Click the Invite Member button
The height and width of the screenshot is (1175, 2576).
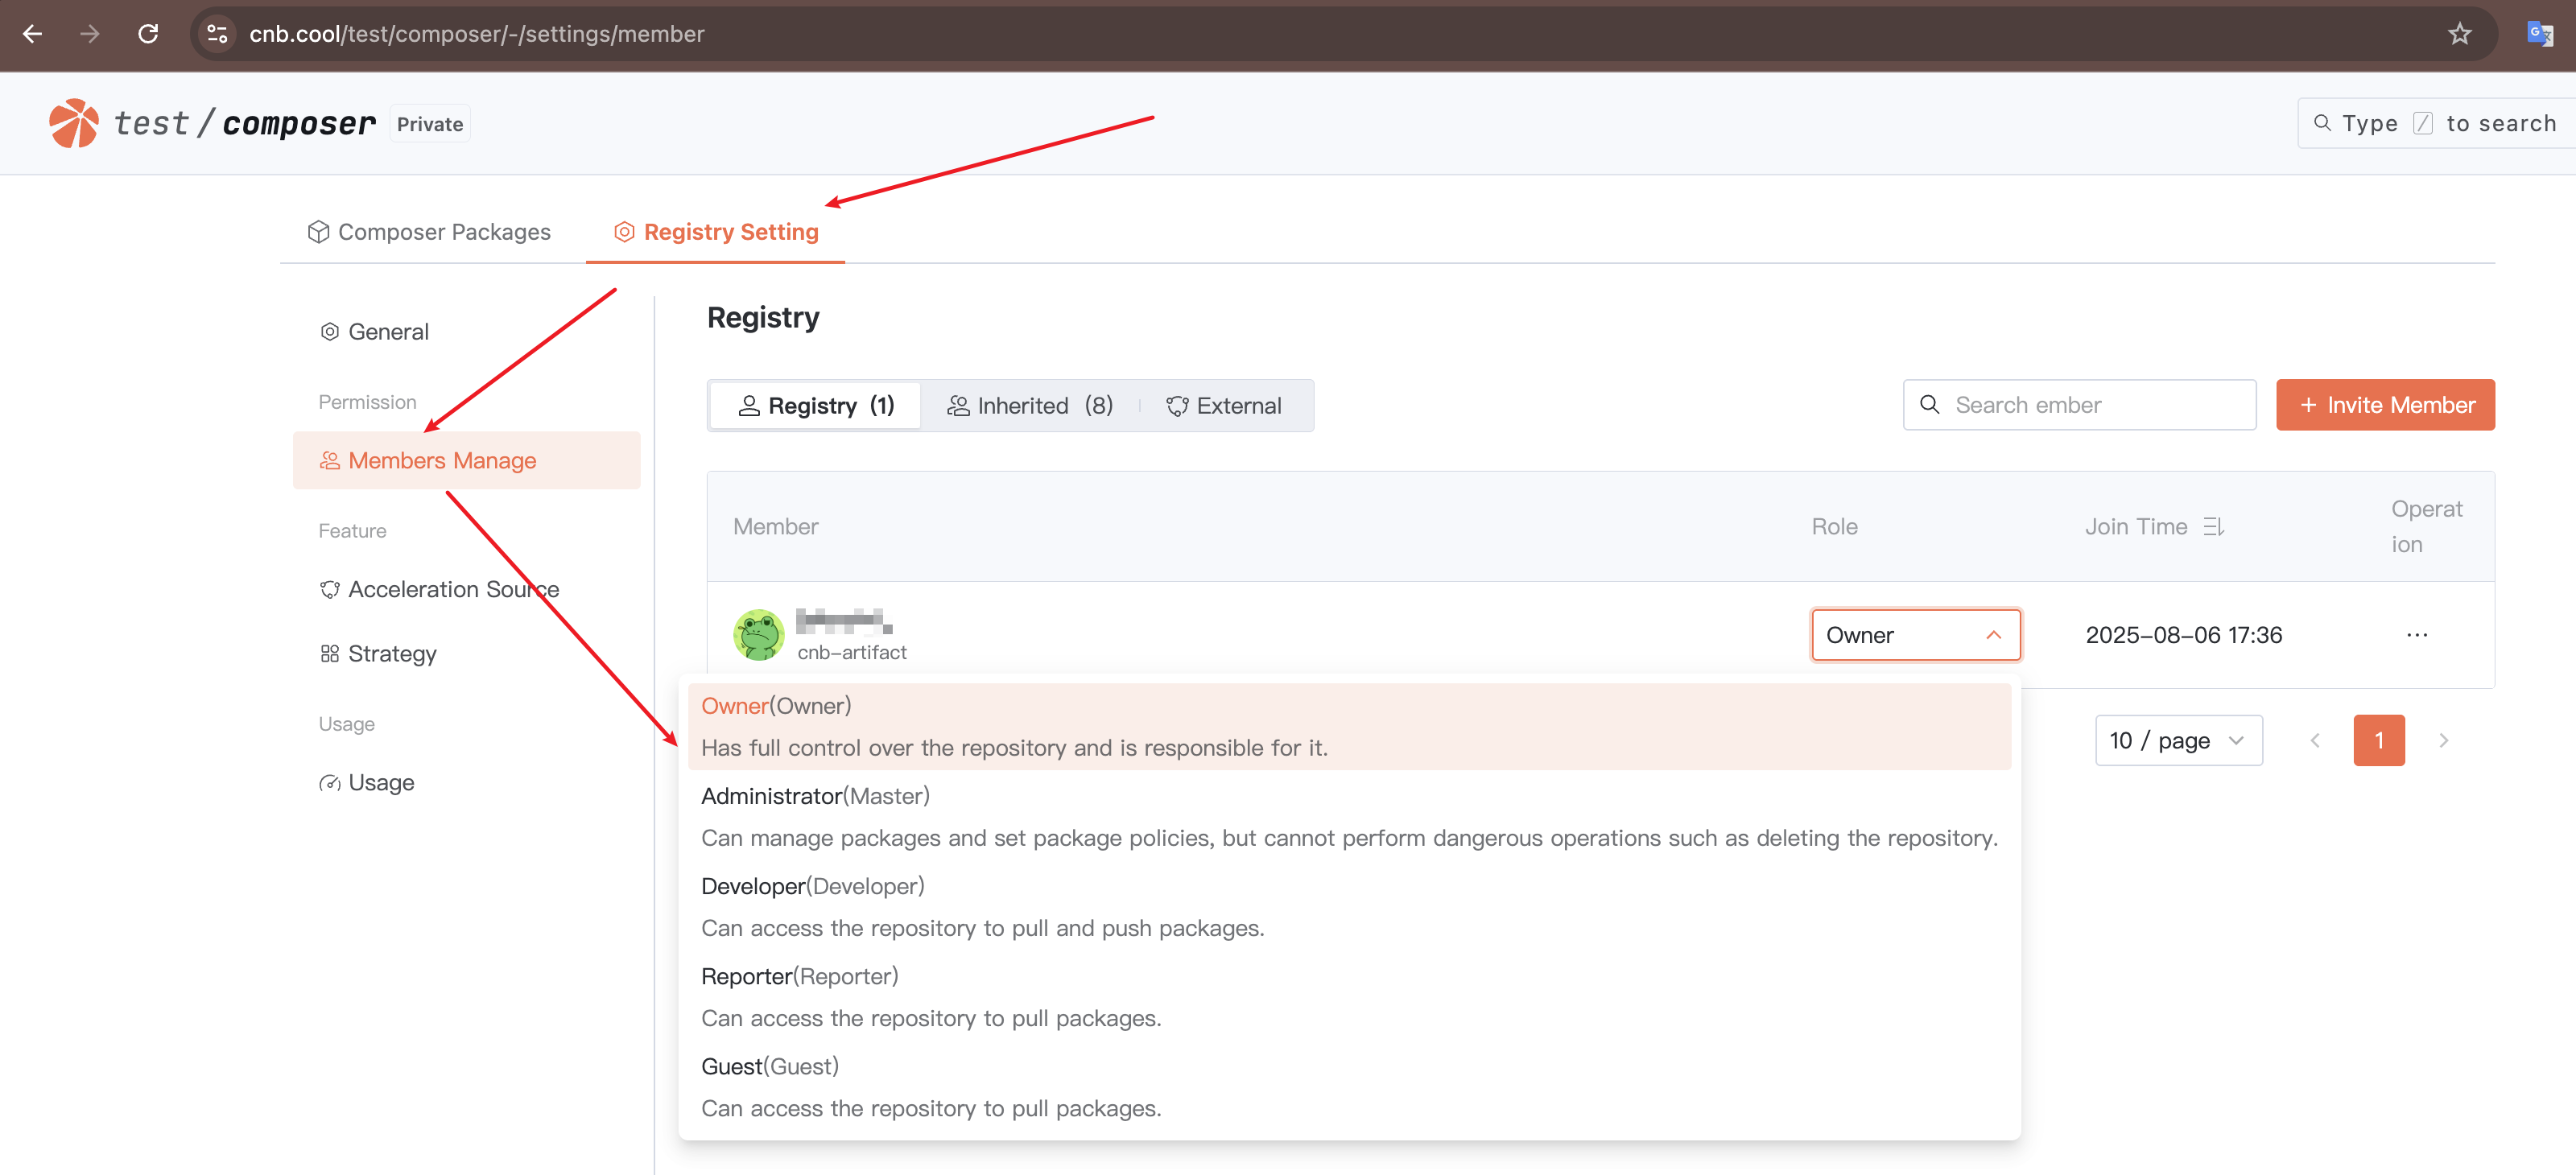[x=2384, y=405]
